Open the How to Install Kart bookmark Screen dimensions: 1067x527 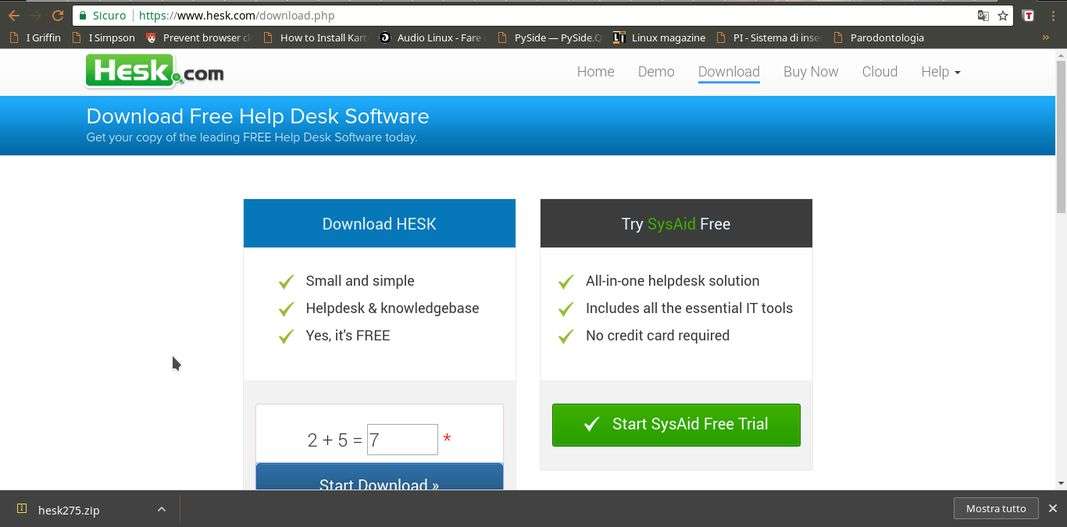(x=316, y=38)
